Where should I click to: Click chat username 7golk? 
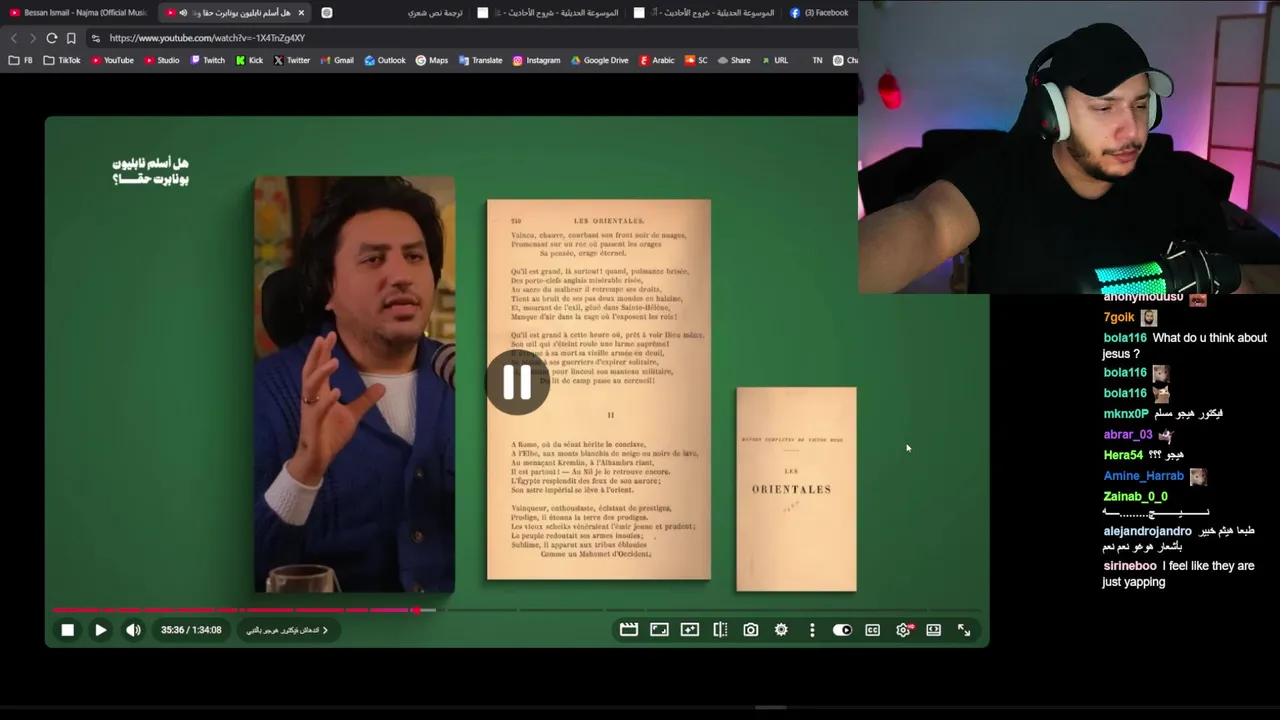(1119, 318)
